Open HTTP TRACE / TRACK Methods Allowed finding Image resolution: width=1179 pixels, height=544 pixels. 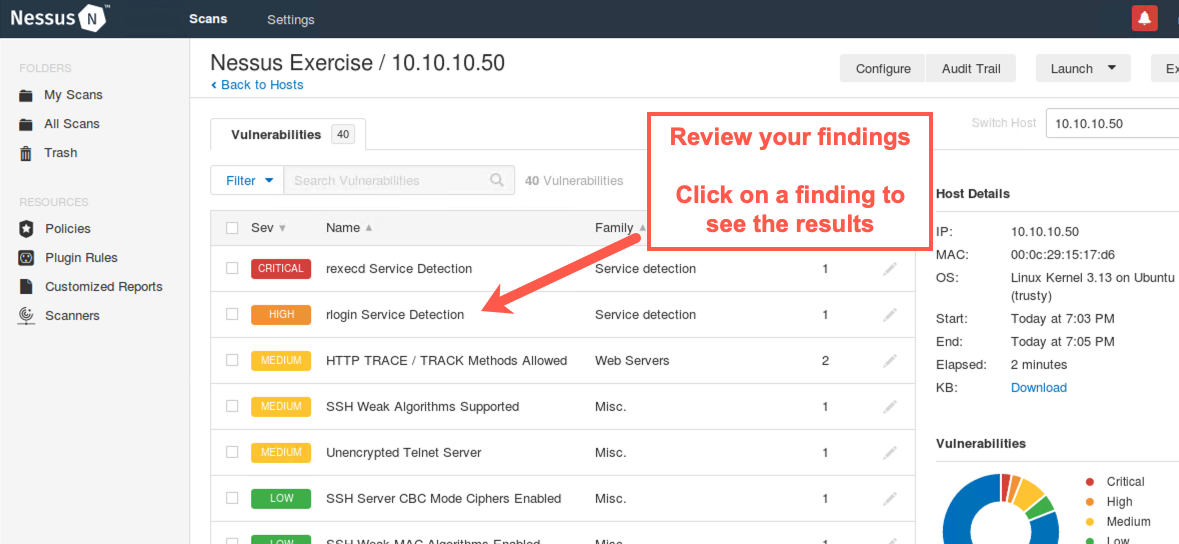447,361
